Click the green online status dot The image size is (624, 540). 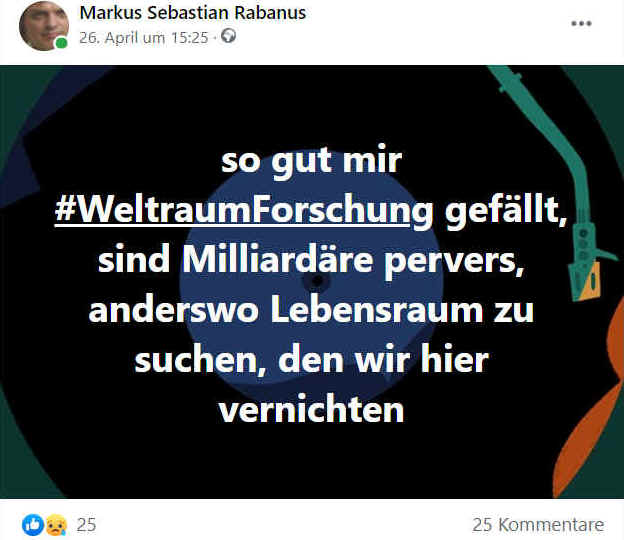61,43
